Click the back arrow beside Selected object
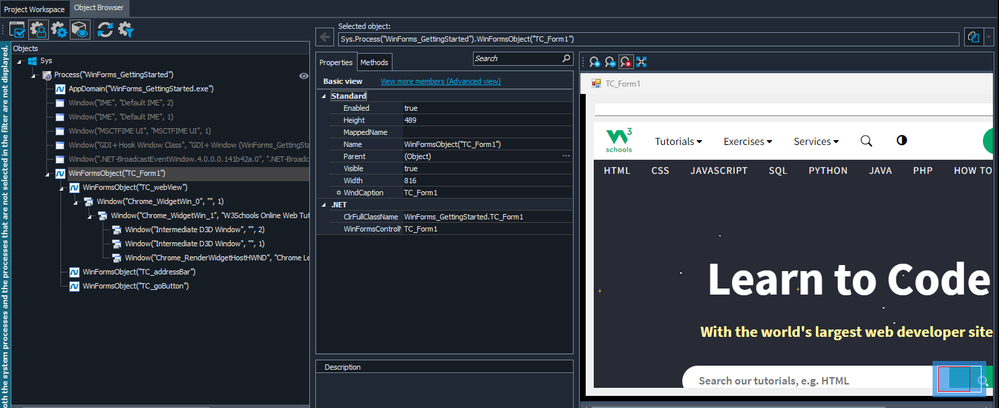Screen dimensions: 999x408 [326, 38]
